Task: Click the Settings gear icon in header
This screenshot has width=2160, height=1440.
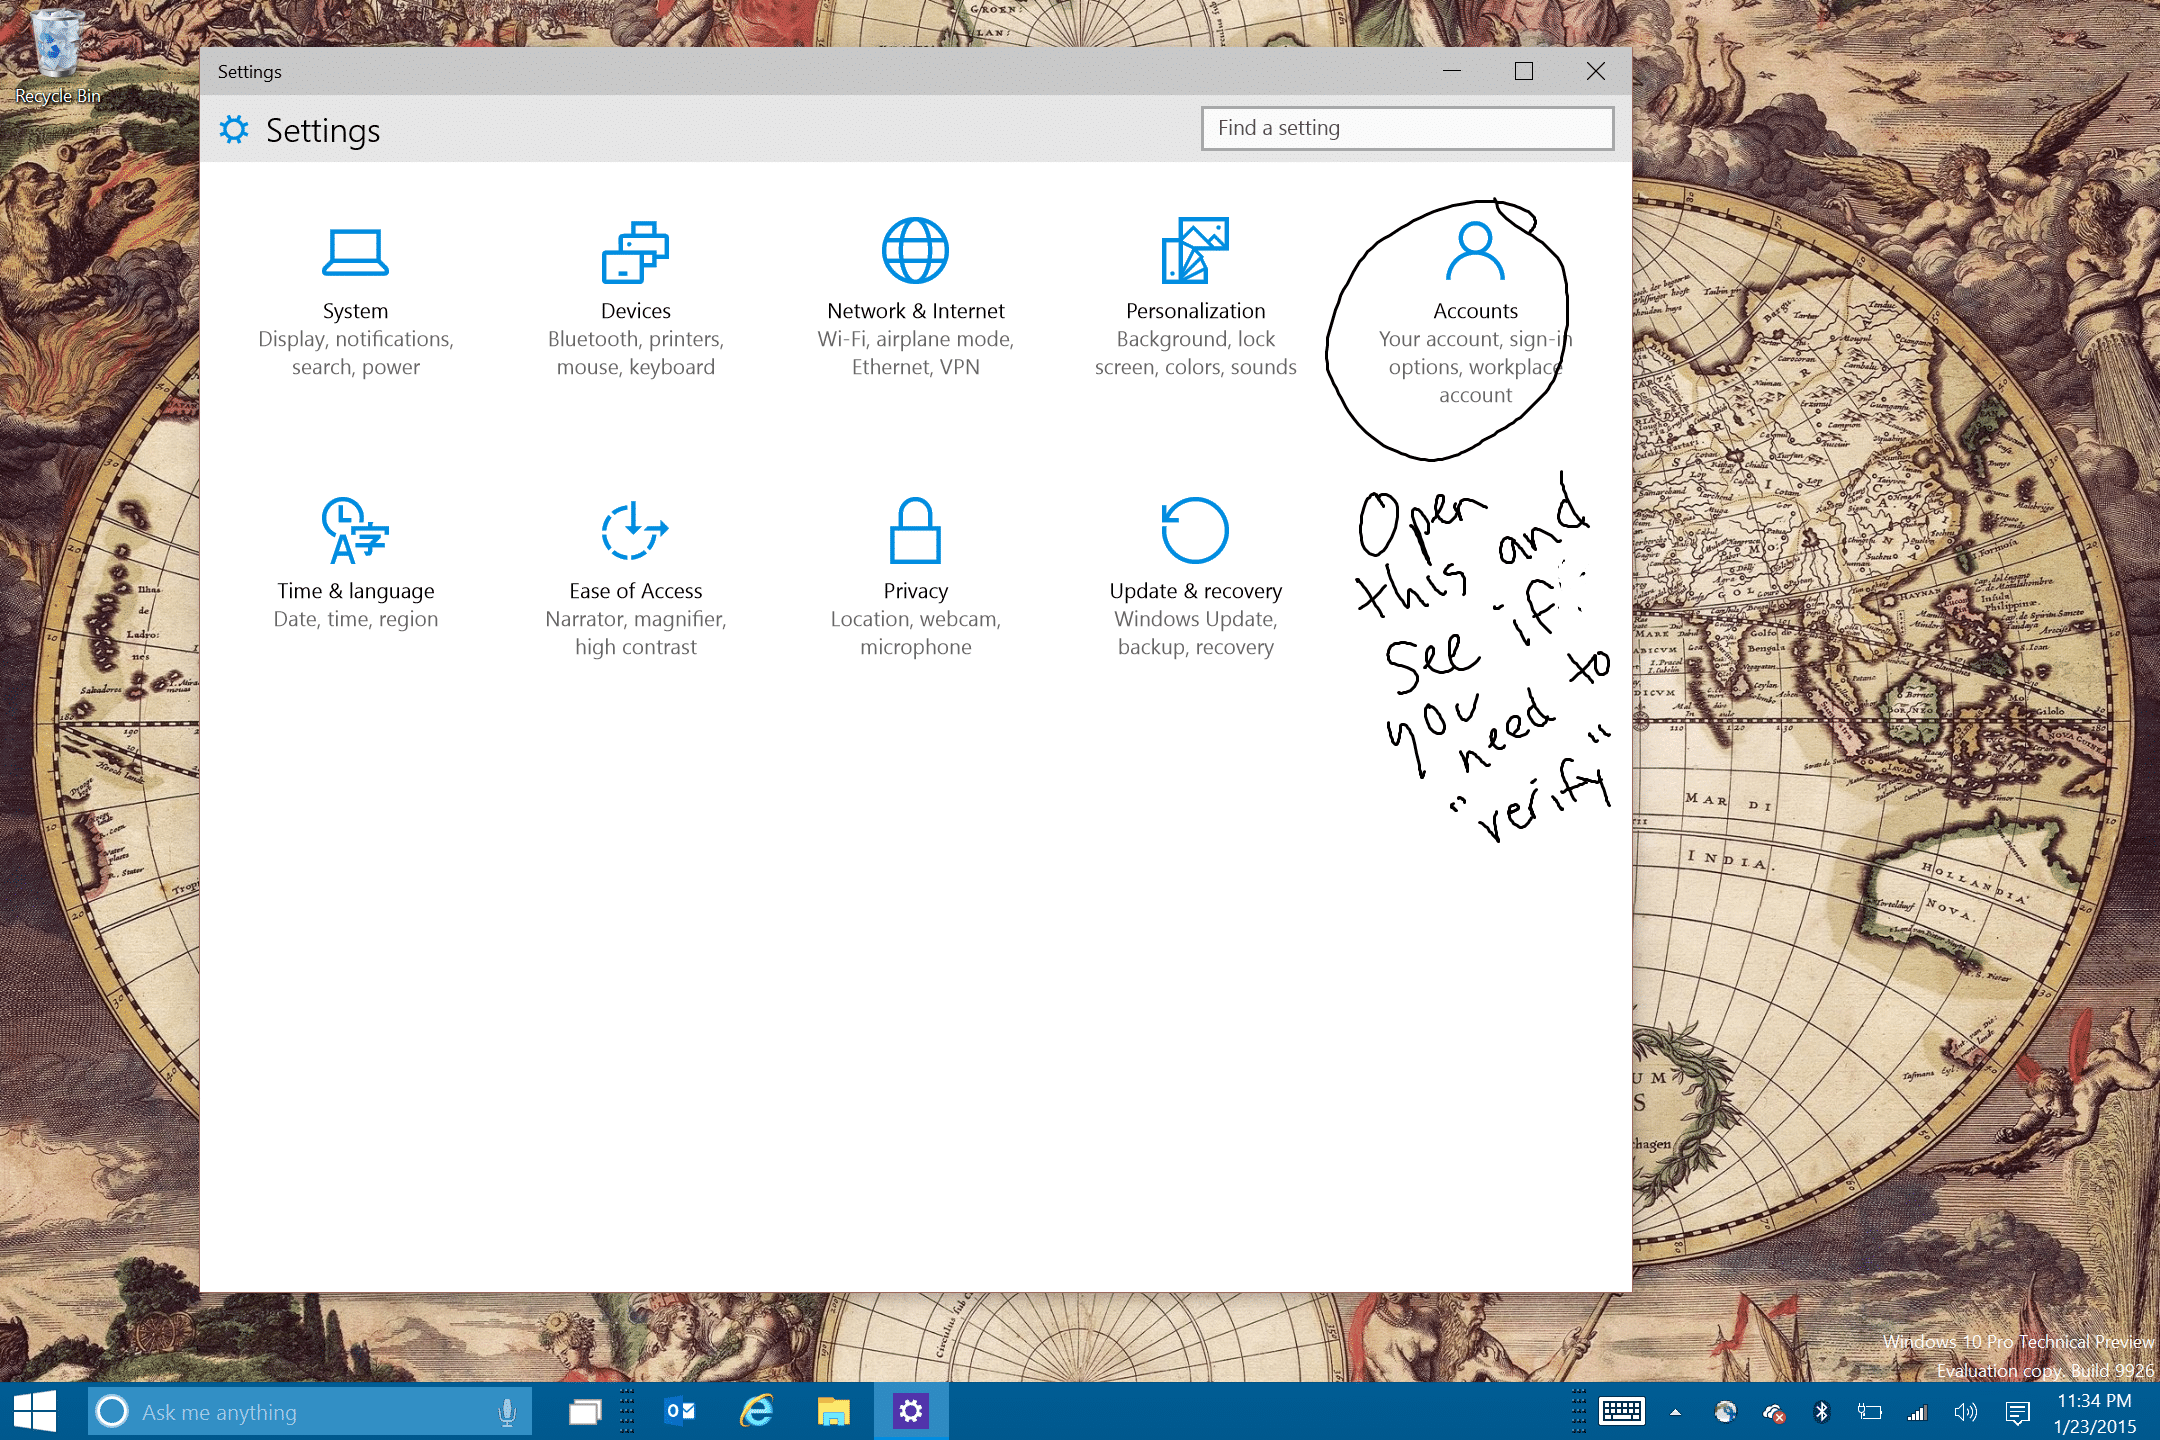Action: coord(234,129)
